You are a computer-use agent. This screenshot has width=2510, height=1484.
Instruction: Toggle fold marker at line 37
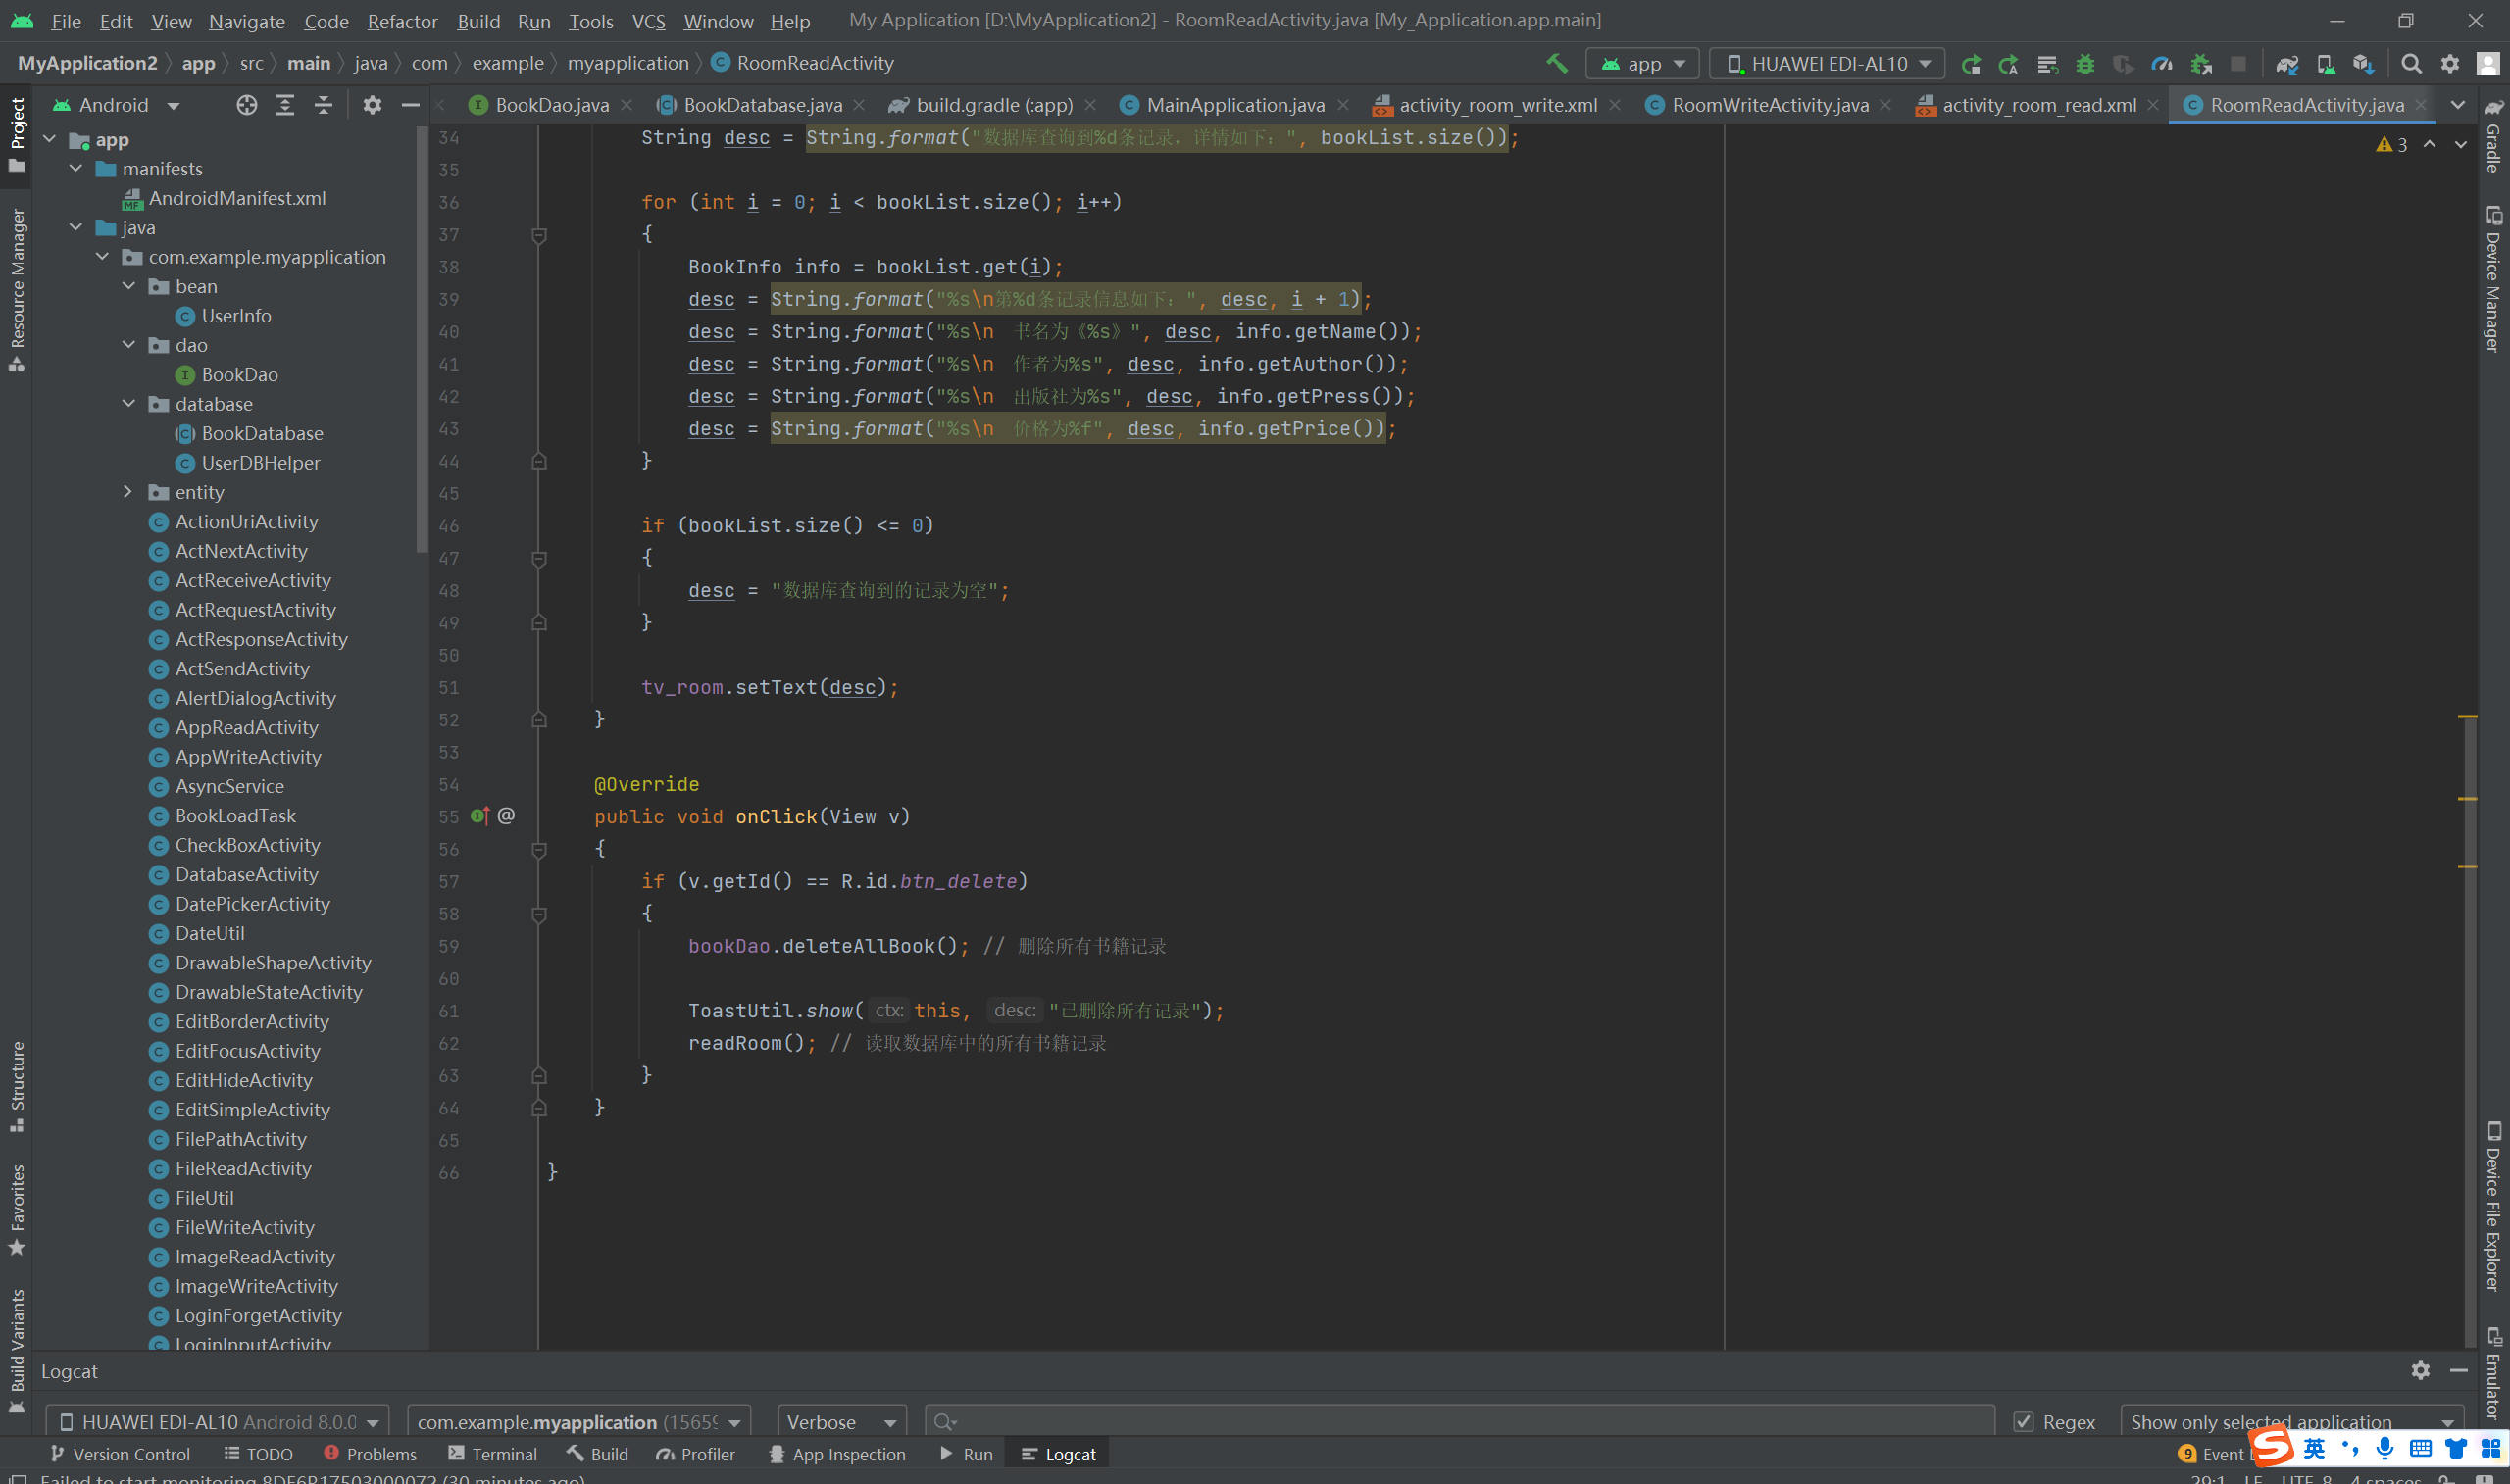coord(539,235)
